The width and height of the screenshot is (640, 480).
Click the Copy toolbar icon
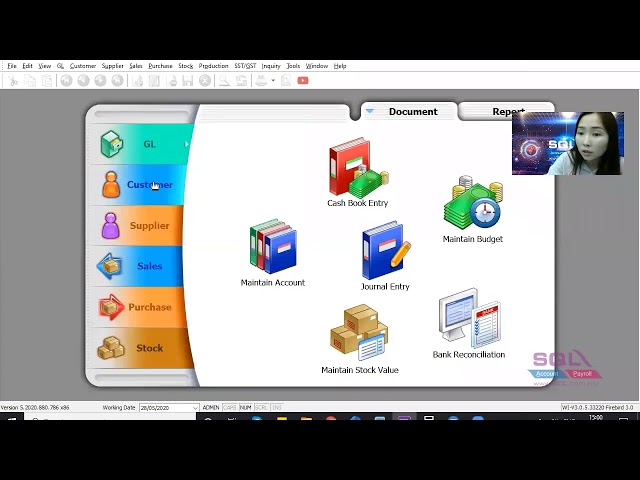click(x=30, y=81)
